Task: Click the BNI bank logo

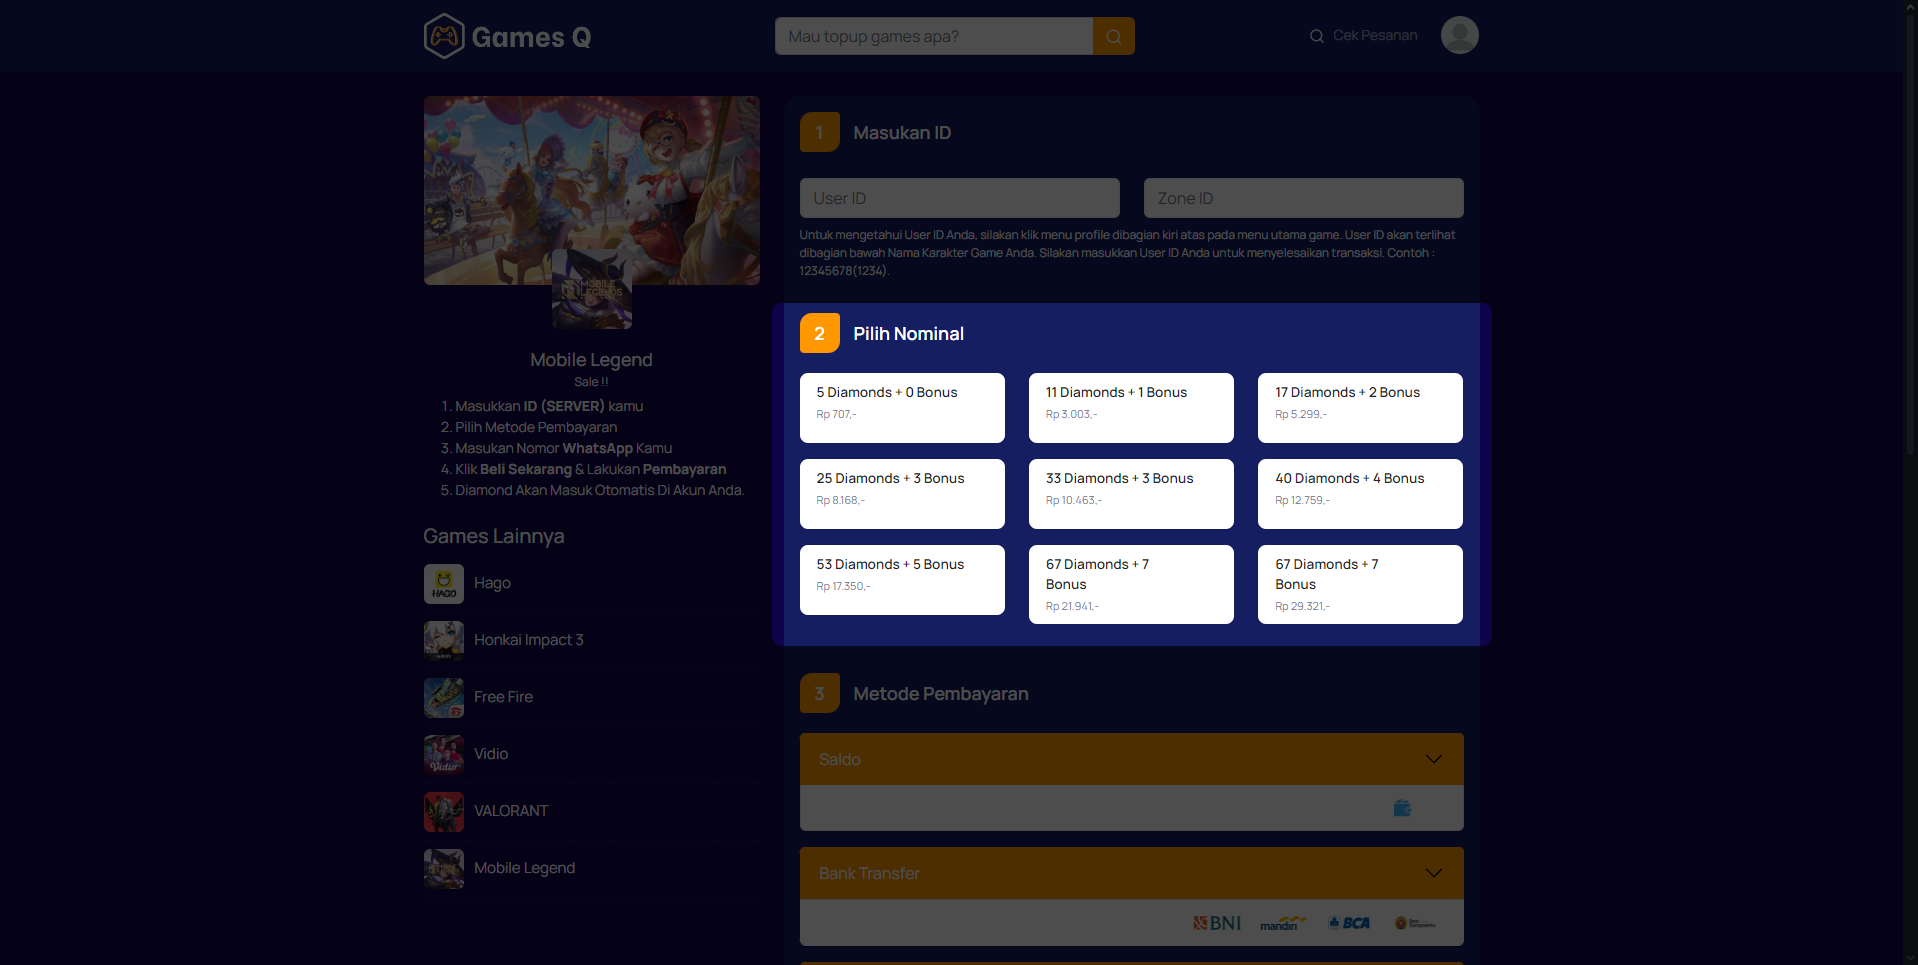Action: point(1217,923)
